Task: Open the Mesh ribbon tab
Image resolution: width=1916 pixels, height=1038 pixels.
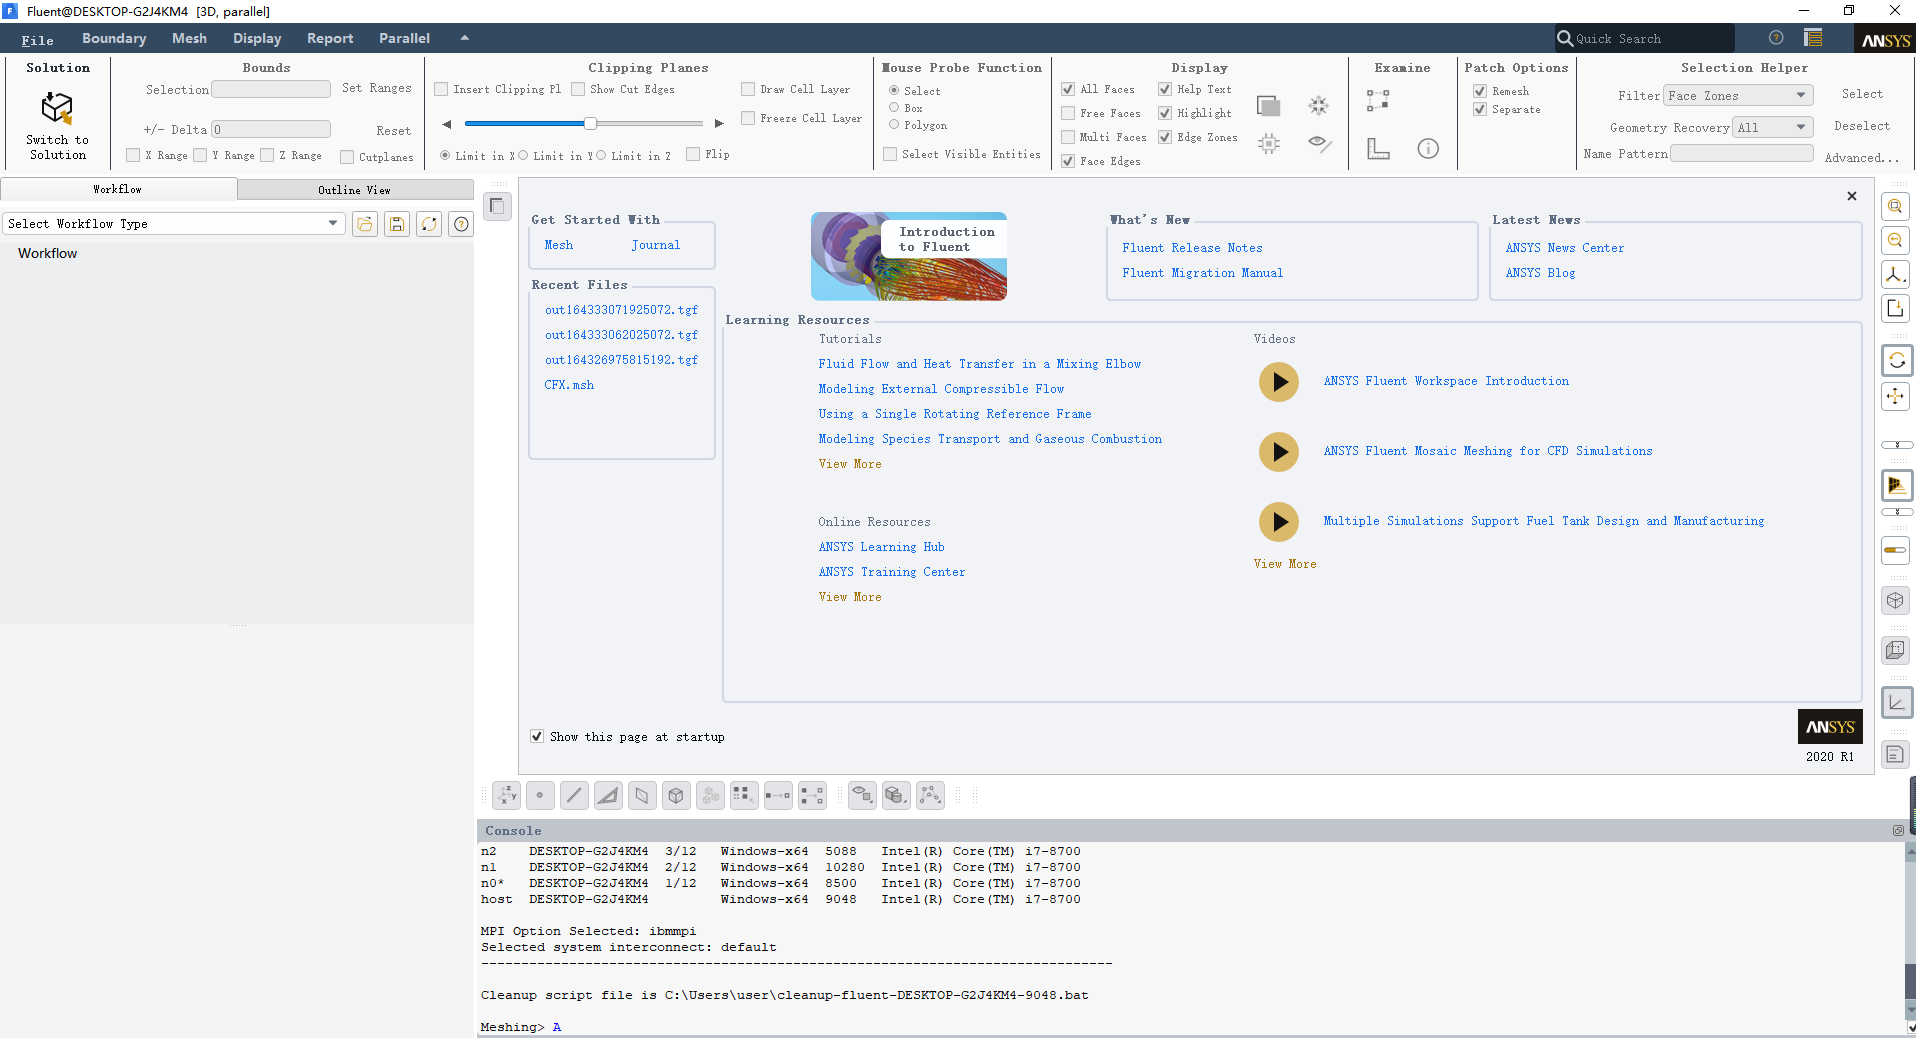Action: 189,38
